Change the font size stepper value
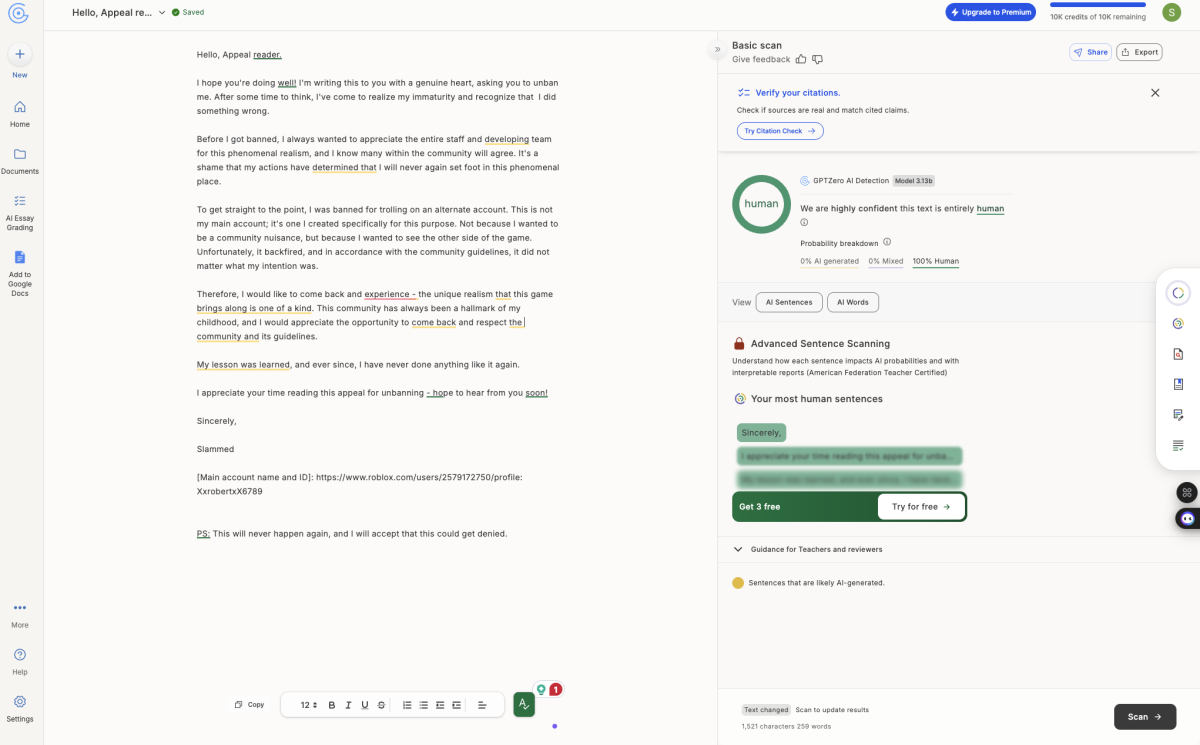 pos(309,705)
